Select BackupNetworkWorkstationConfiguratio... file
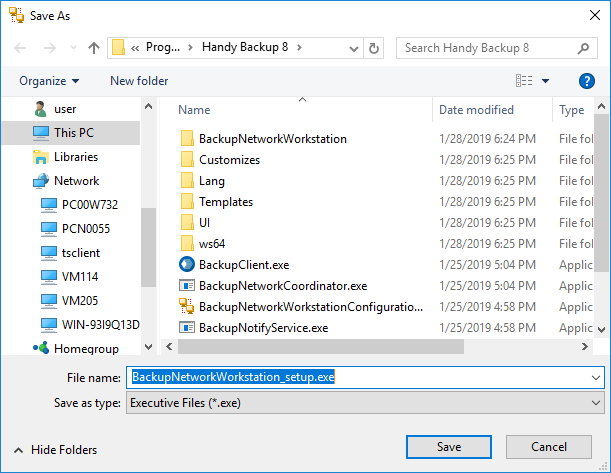The height and width of the screenshot is (473, 611). [x=311, y=307]
